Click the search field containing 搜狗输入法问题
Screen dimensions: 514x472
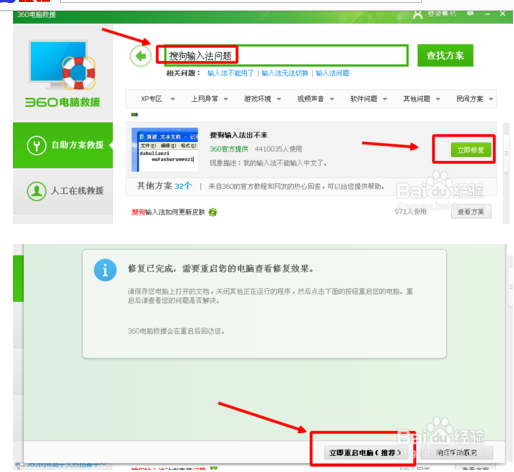[283, 55]
